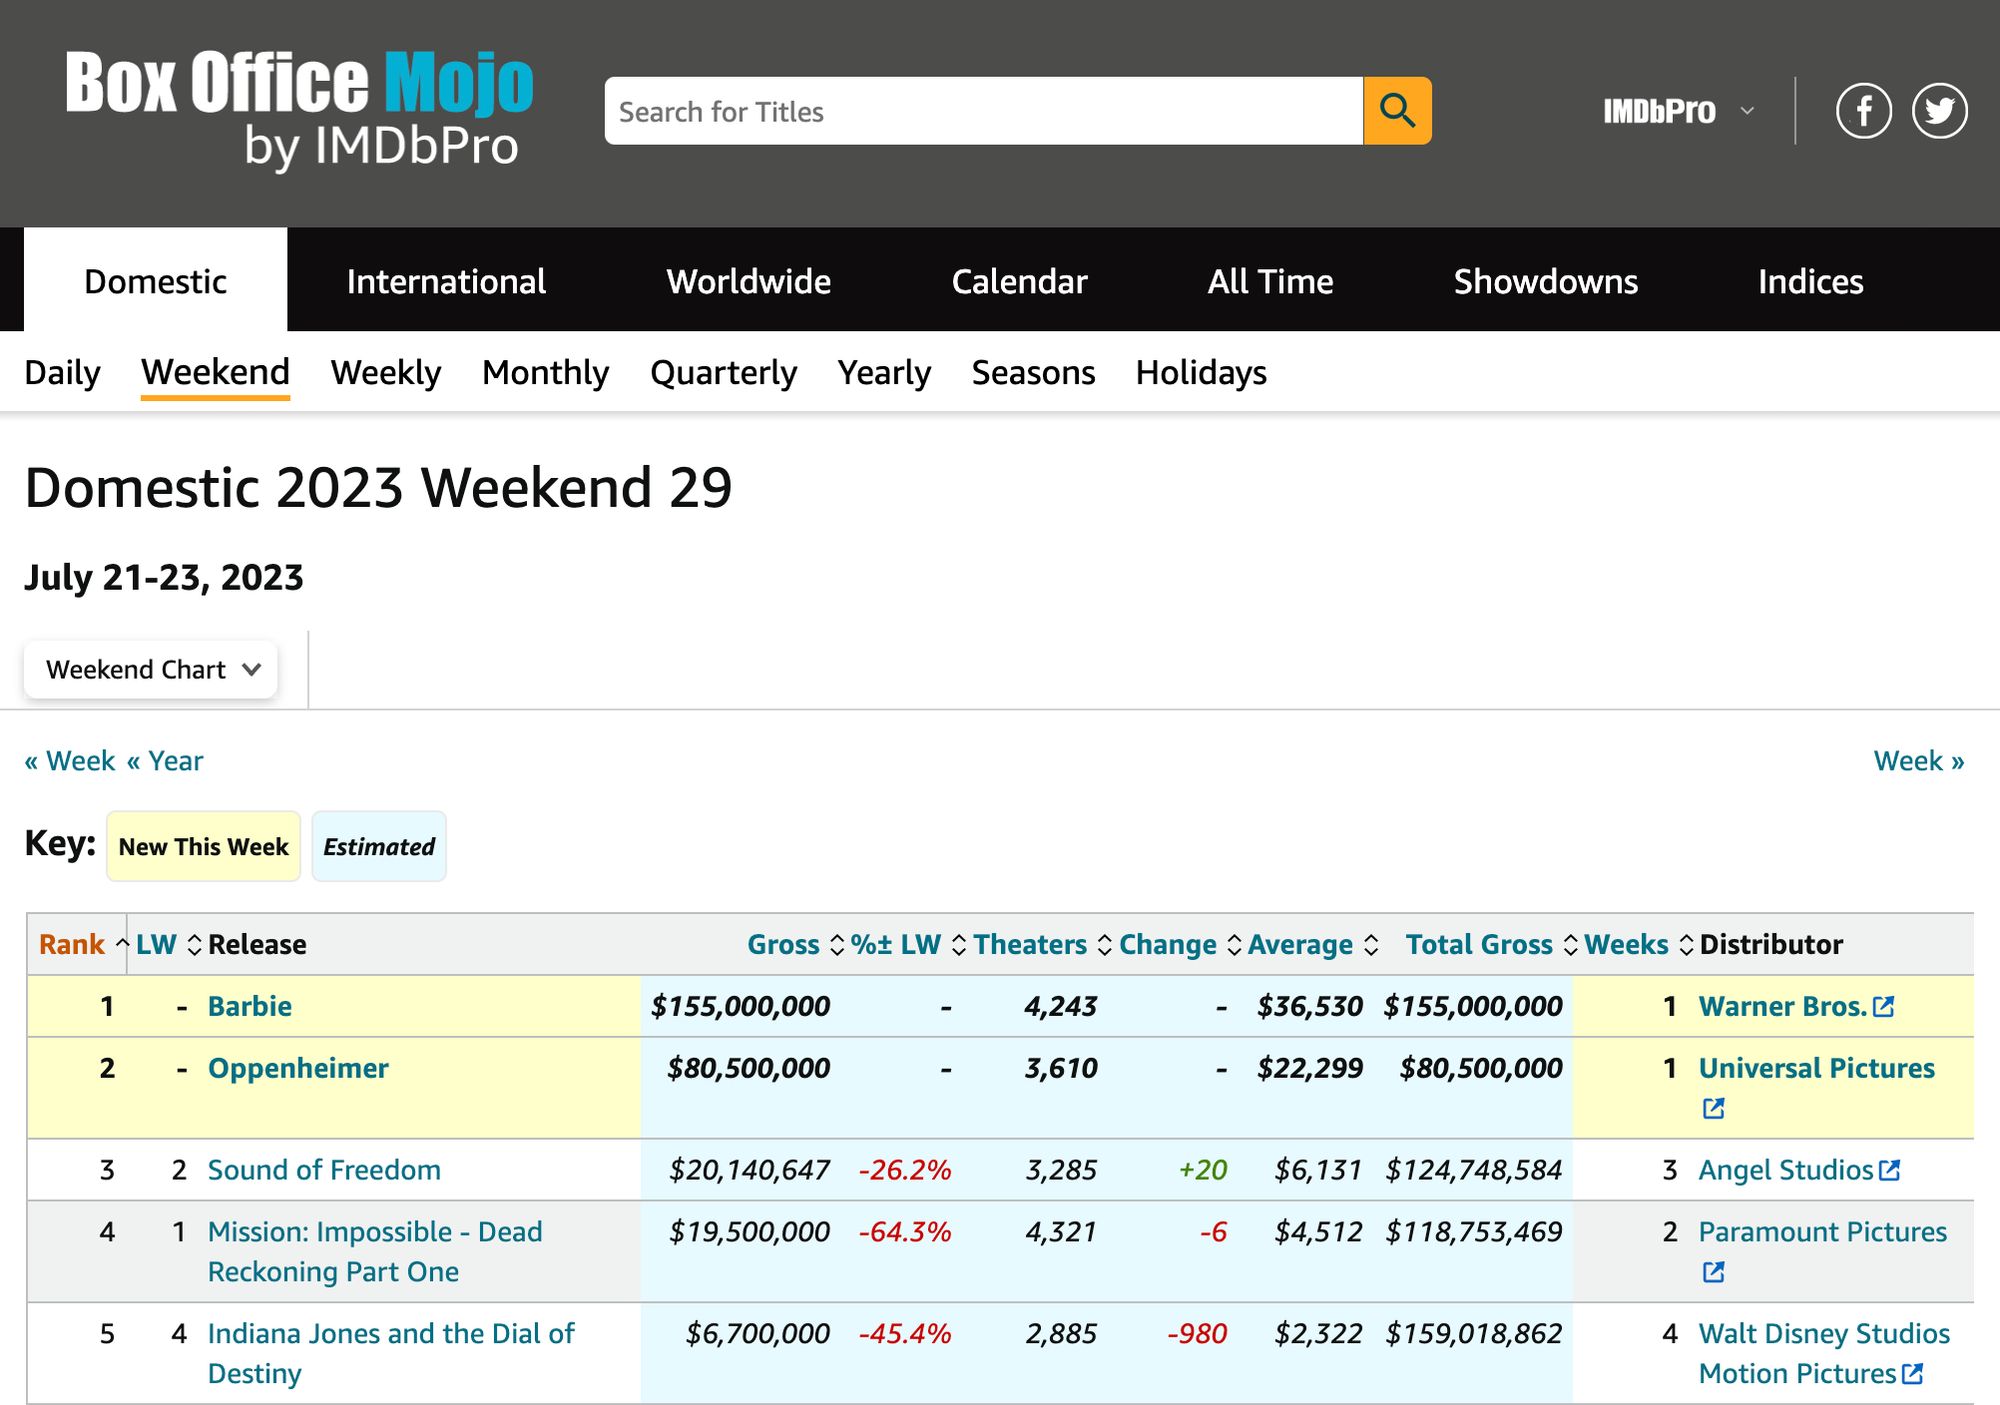
Task: Switch to the International tab
Action: [446, 281]
